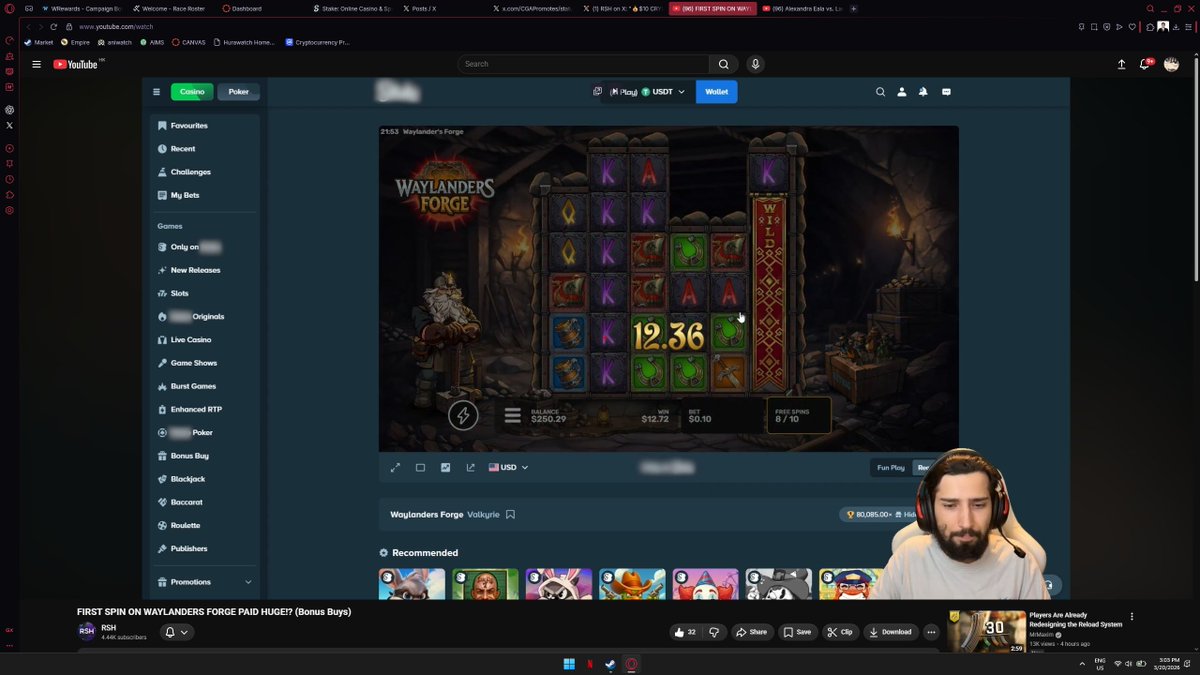Dislike the video with thumbs down
1200x675 pixels.
pyautogui.click(x=714, y=632)
